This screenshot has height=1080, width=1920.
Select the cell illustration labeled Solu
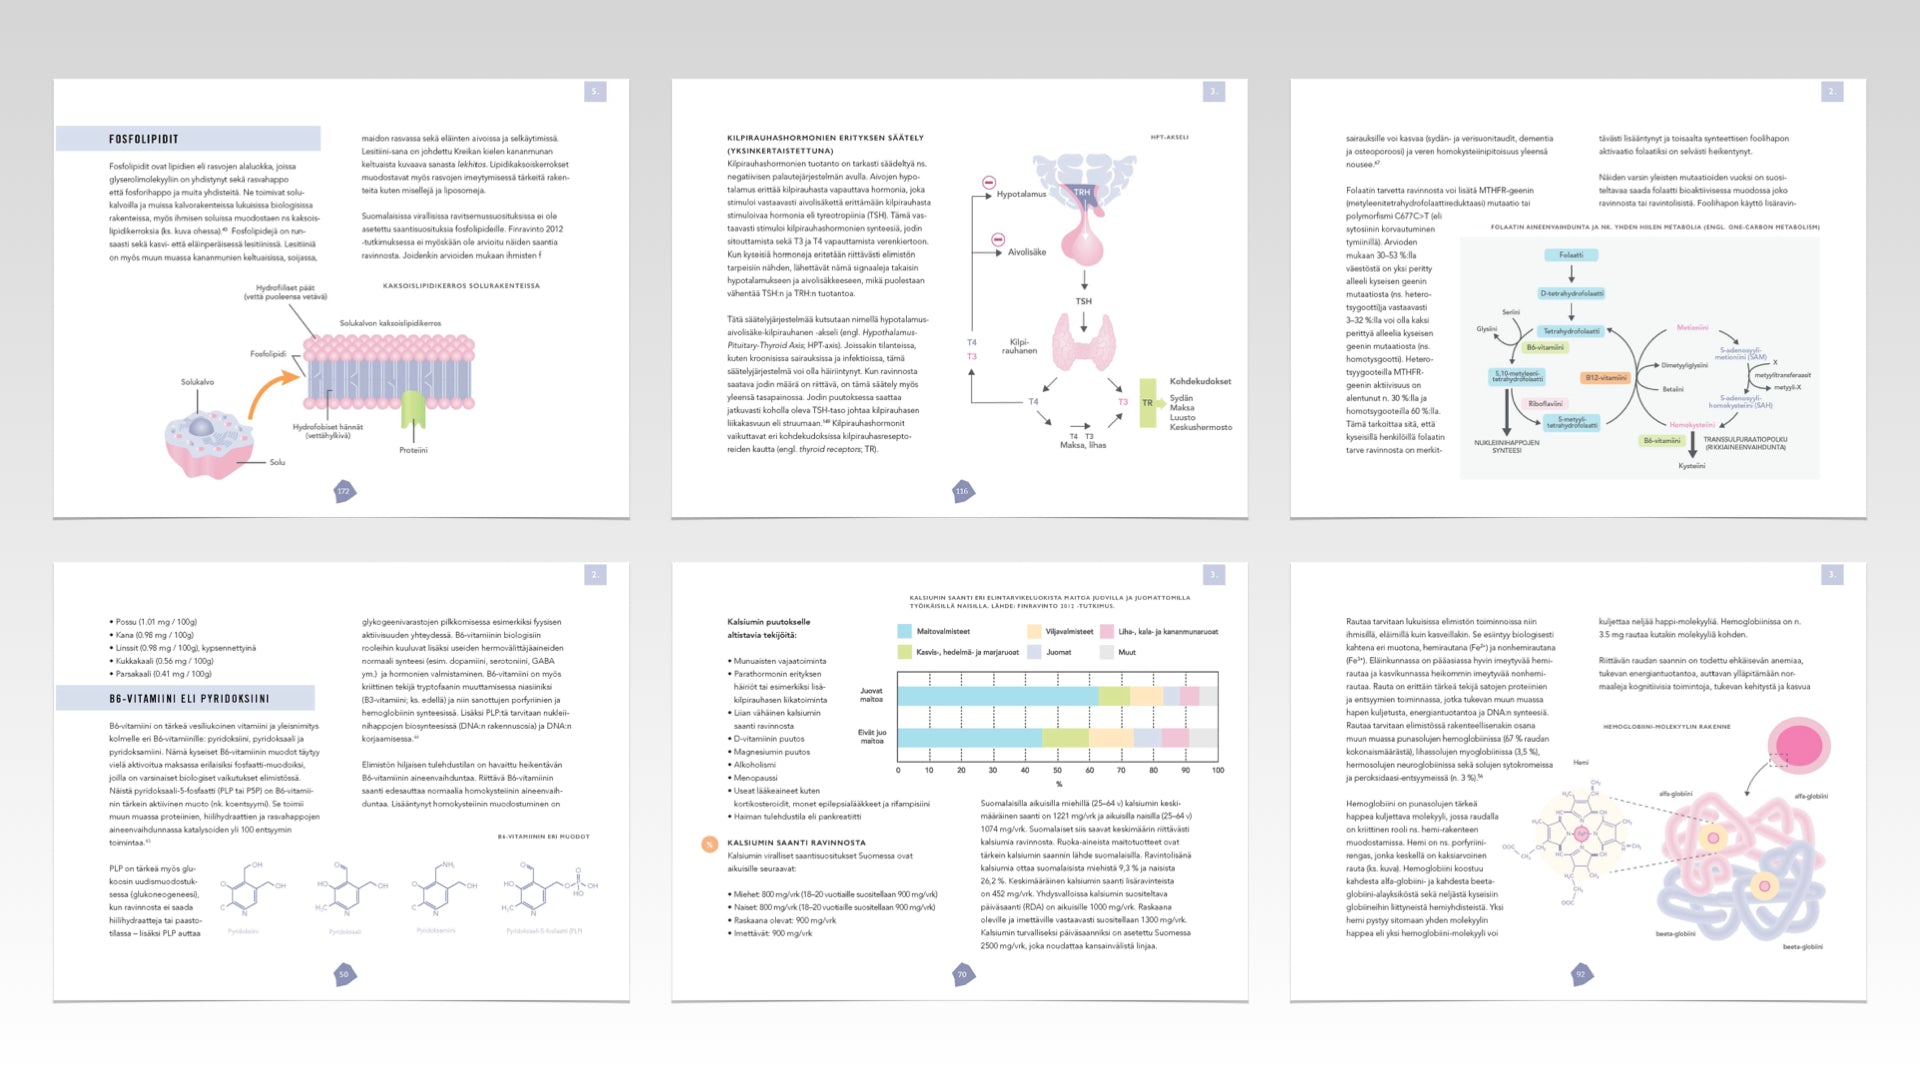[209, 445]
